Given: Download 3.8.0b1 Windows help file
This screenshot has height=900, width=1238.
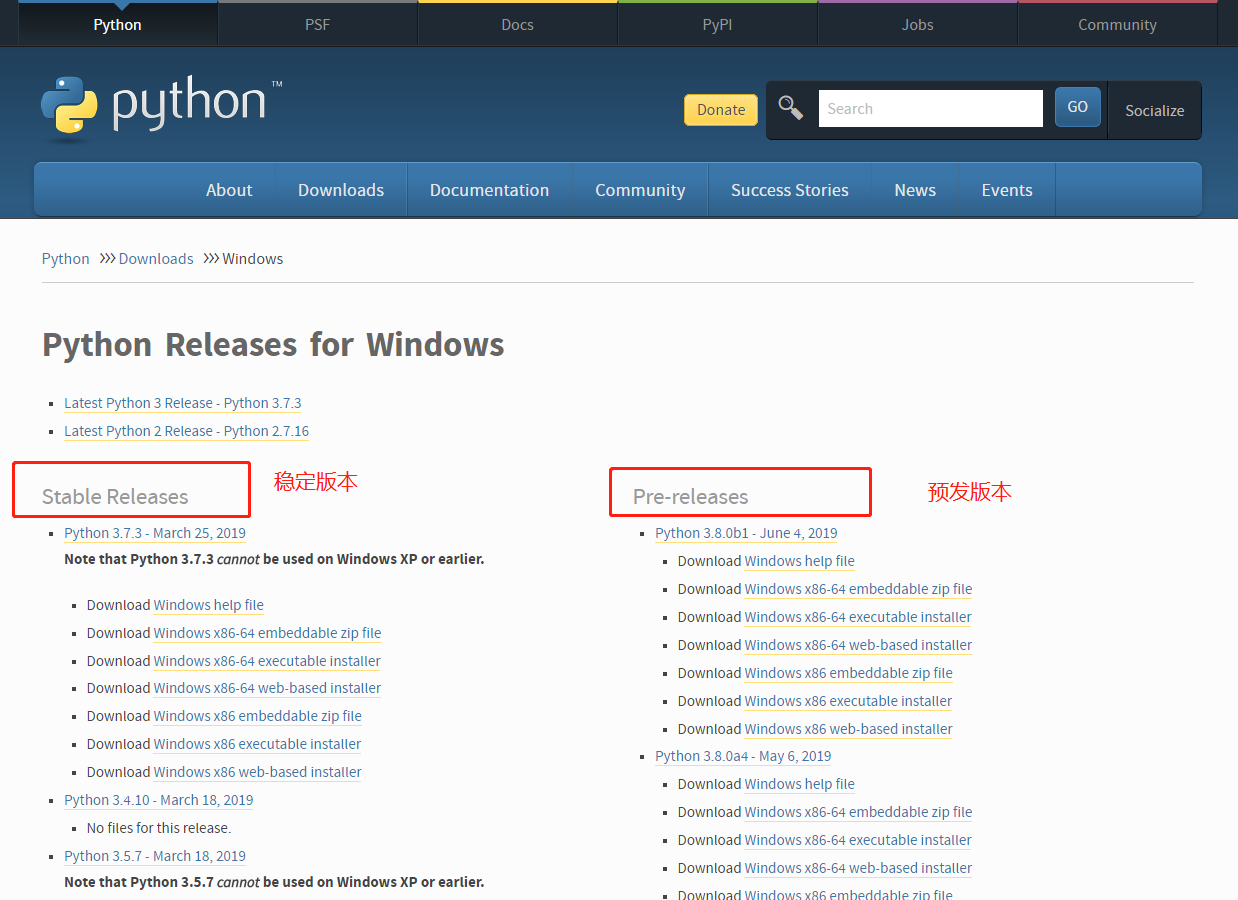Looking at the screenshot, I should pyautogui.click(x=800, y=561).
